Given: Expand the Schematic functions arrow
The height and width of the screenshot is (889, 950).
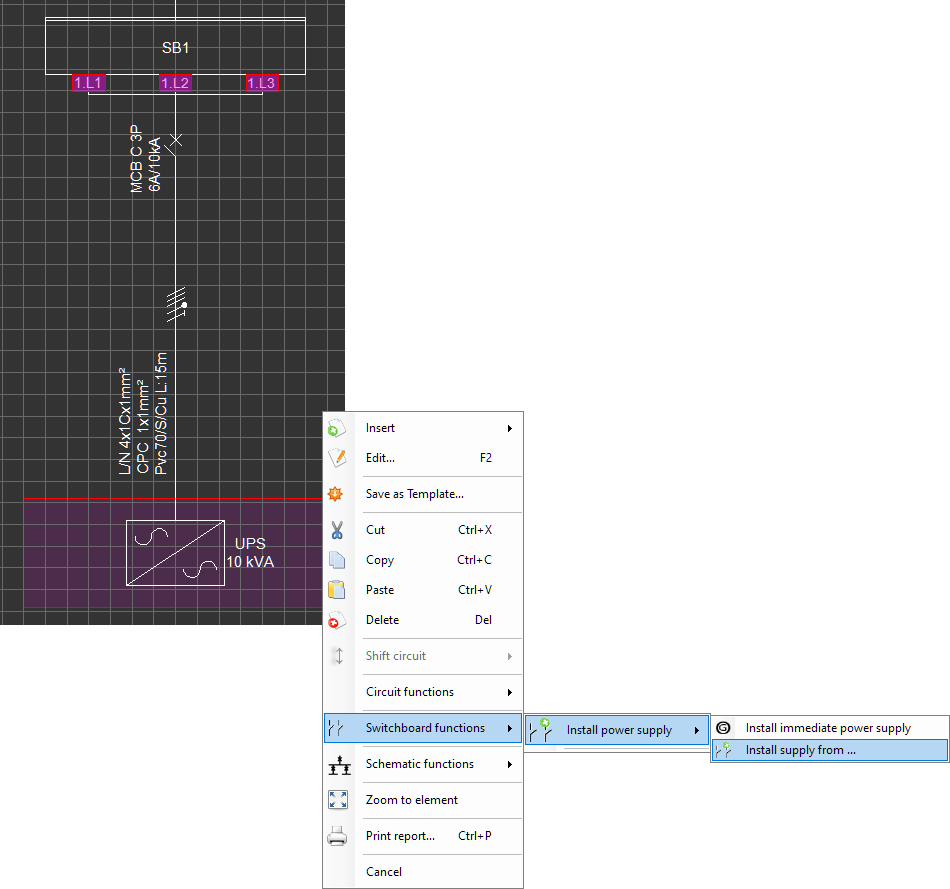Looking at the screenshot, I should (x=510, y=764).
